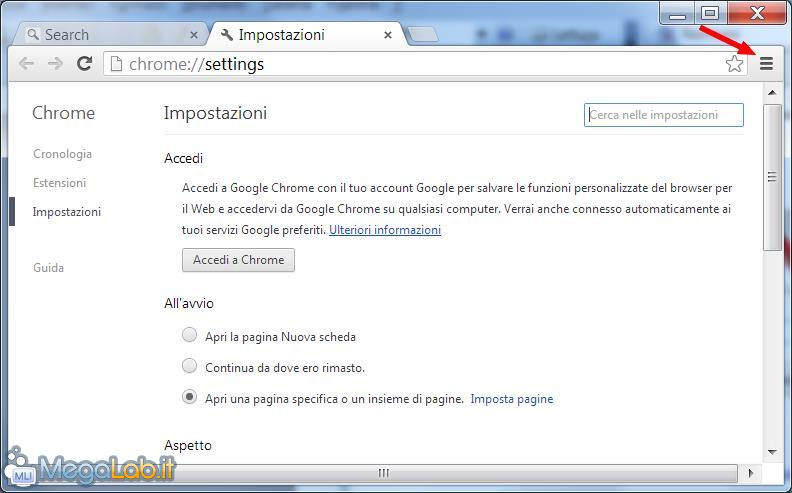
Task: Open Guida in the sidebar
Action: (48, 268)
